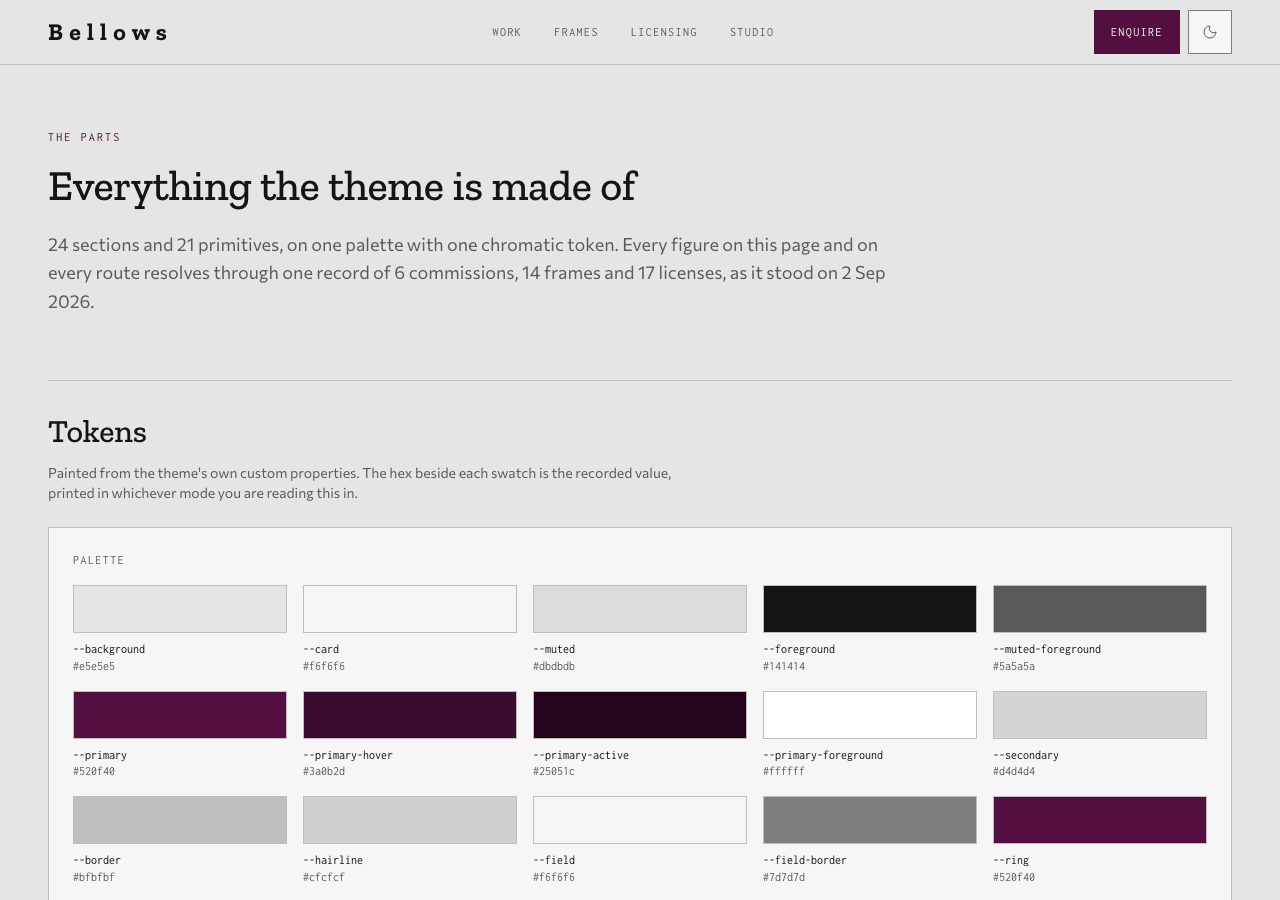Click the hex value #141414
The height and width of the screenshot is (900, 1280).
point(784,666)
